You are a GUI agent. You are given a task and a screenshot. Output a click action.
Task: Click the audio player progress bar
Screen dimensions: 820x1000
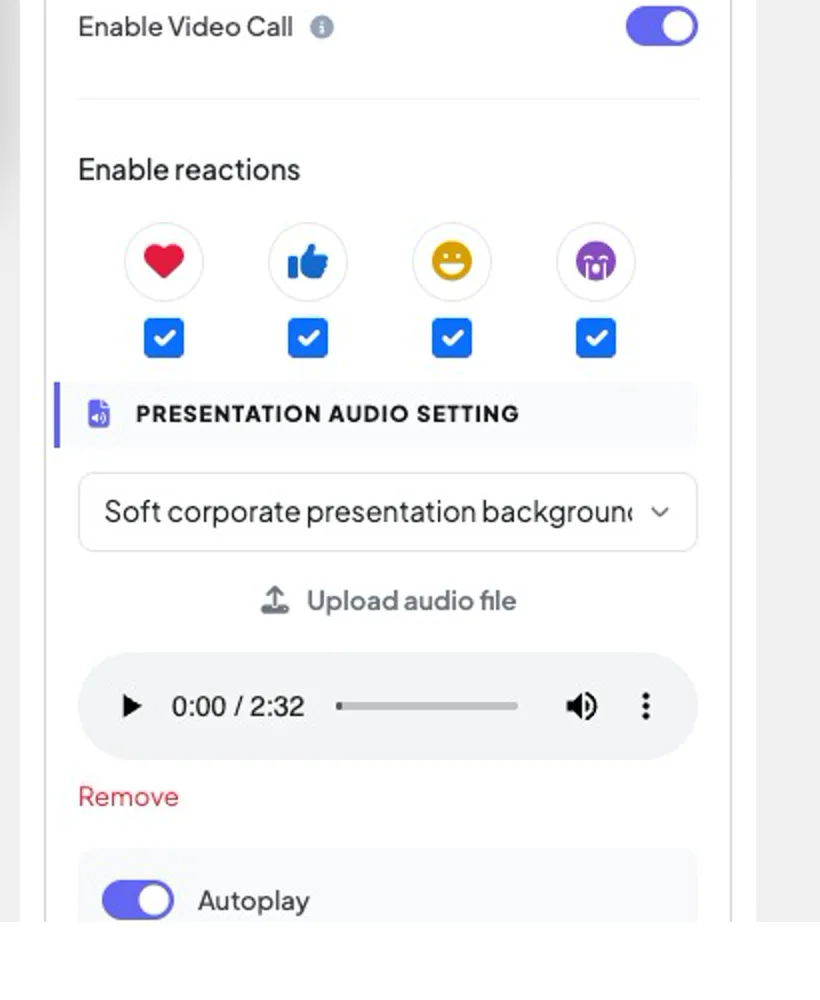[x=427, y=706]
